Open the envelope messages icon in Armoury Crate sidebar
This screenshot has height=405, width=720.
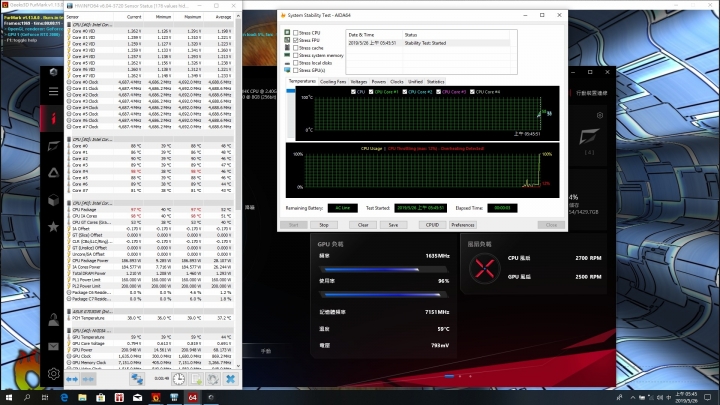(53, 347)
